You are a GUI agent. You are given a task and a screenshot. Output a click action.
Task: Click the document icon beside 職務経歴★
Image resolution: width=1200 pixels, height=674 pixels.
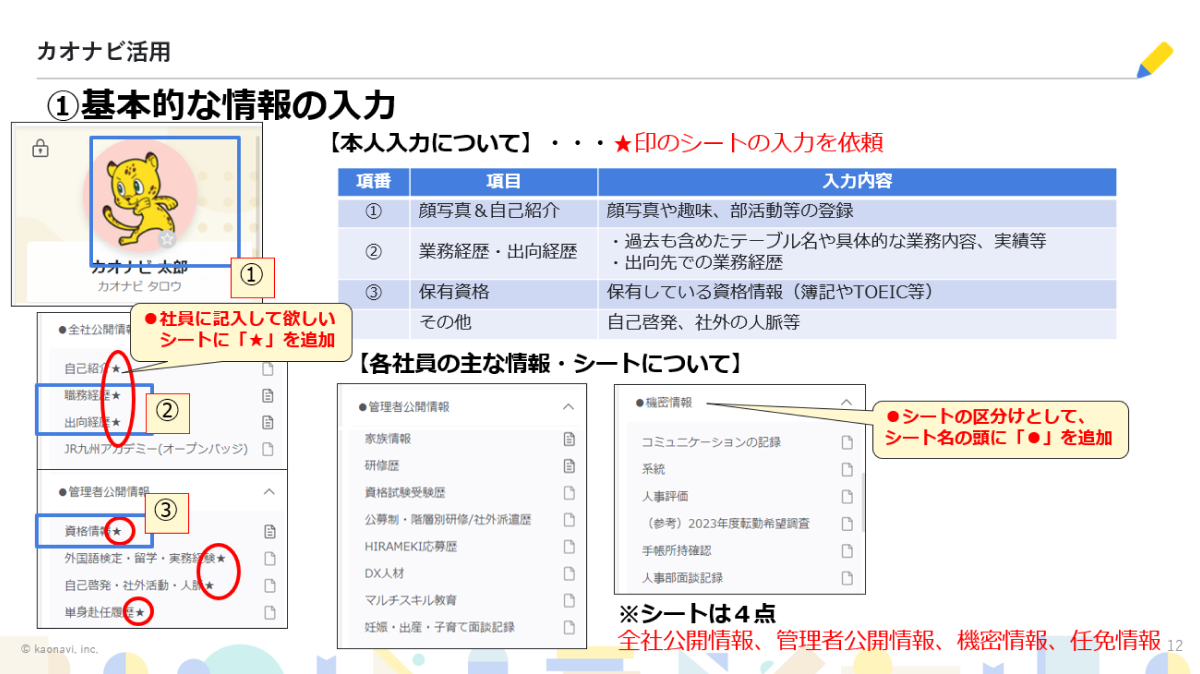[x=268, y=395]
